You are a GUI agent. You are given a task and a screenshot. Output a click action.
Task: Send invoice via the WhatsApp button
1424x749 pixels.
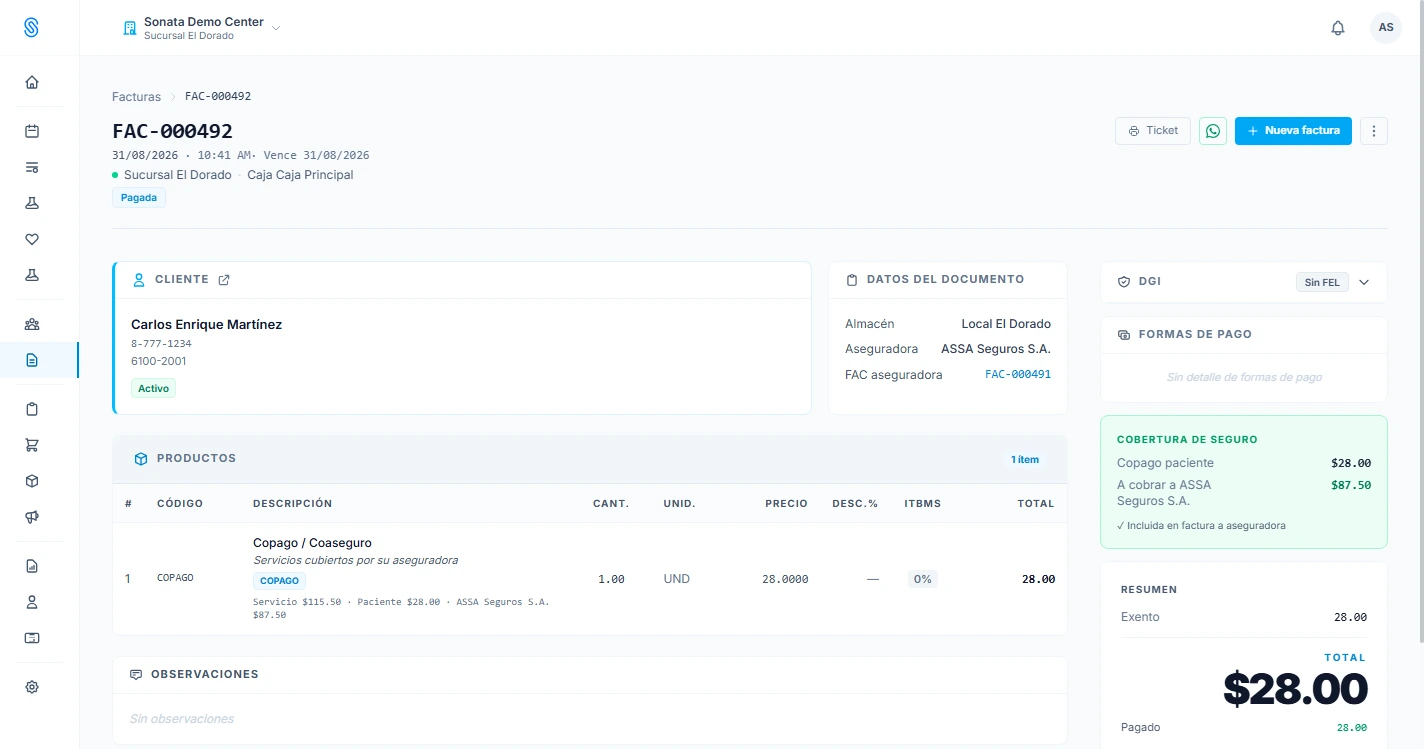click(1213, 131)
